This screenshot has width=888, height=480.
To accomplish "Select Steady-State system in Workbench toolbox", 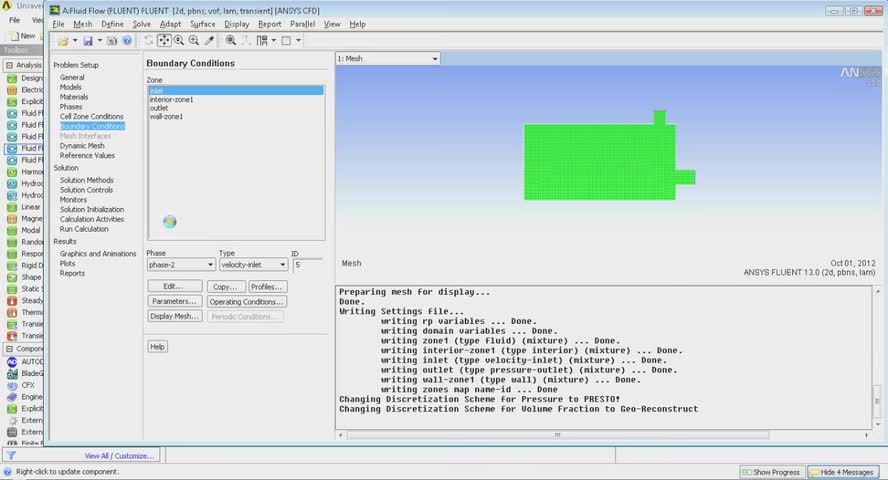I will (24, 301).
